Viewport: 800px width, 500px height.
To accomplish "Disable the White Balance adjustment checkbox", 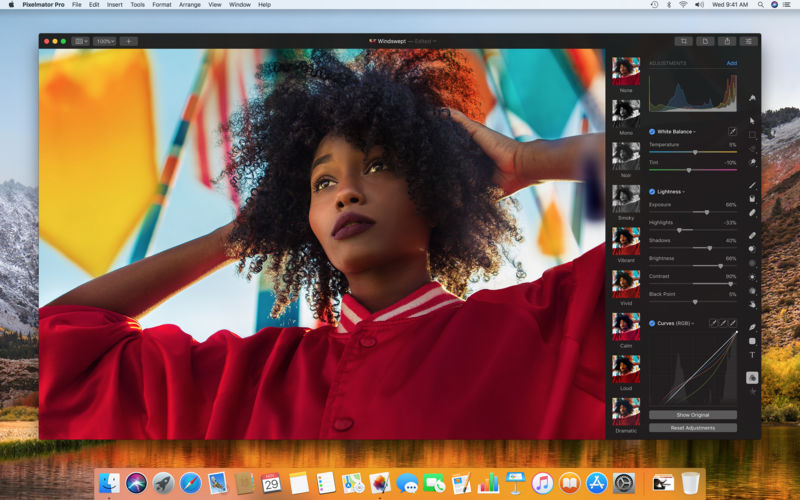I will [652, 132].
